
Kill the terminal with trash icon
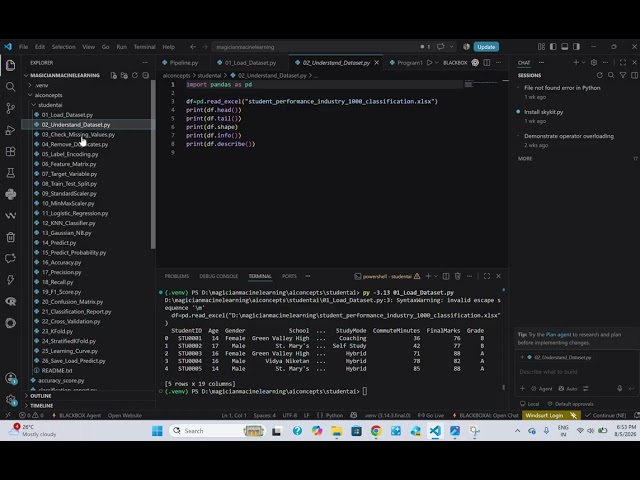pos(458,276)
